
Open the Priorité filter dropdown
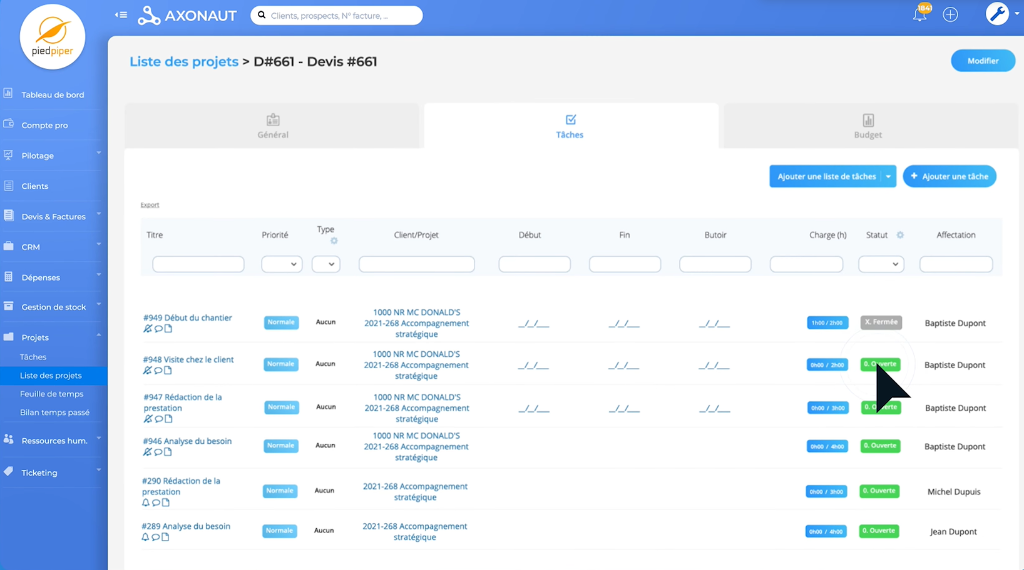click(x=281, y=264)
